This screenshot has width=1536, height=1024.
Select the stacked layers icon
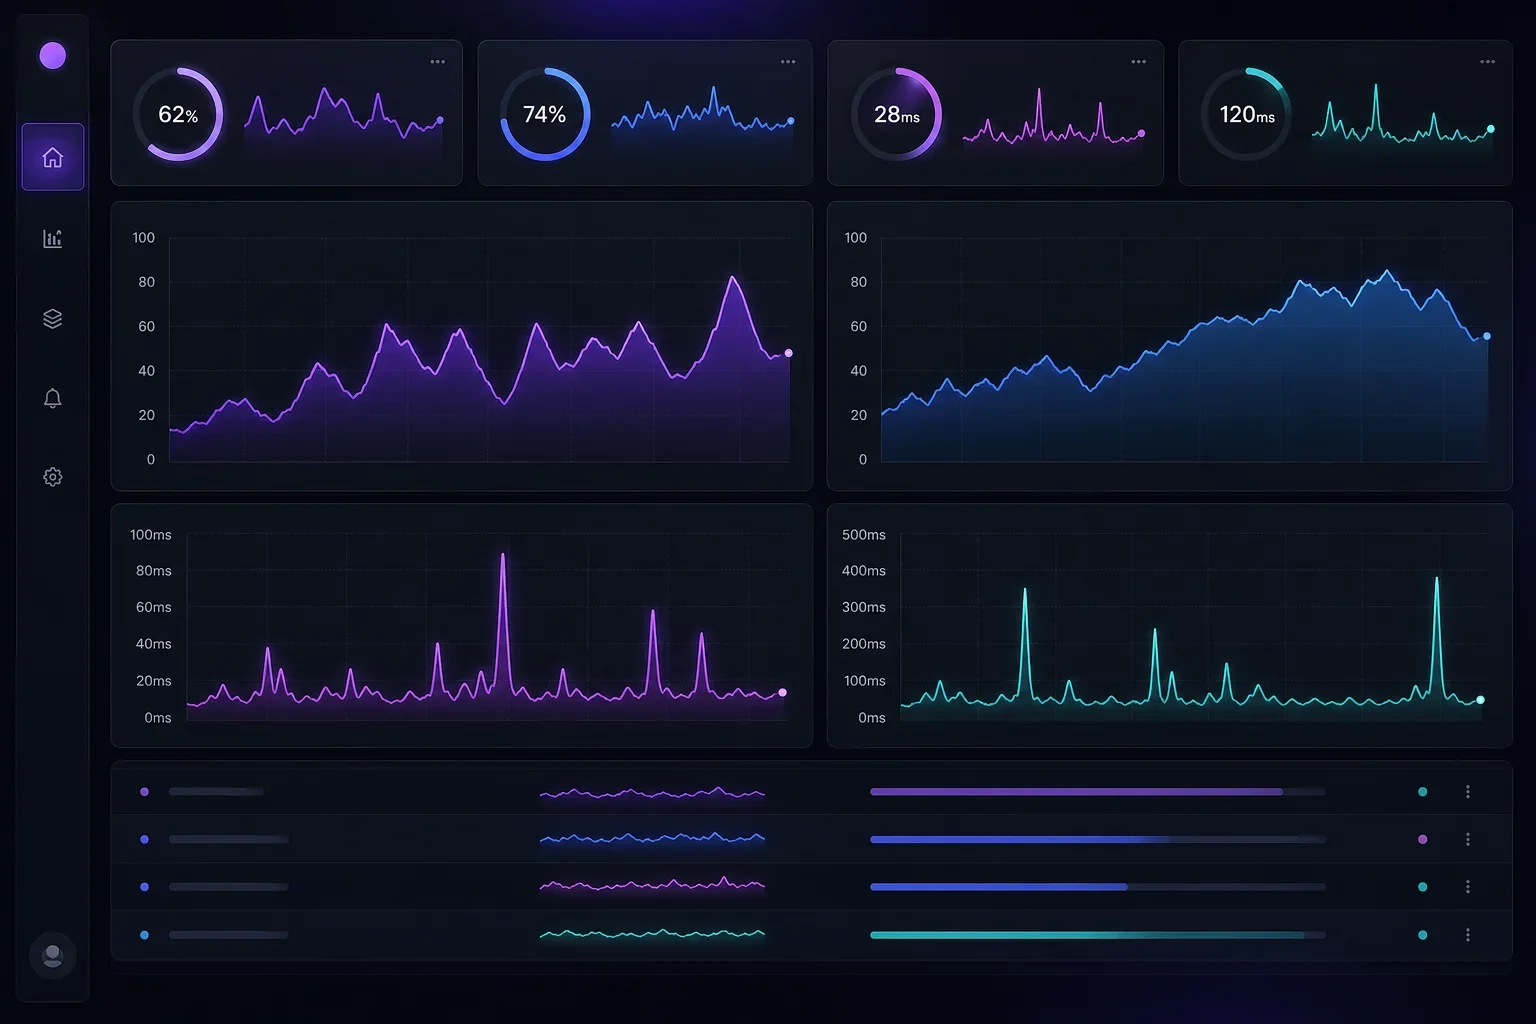53,318
